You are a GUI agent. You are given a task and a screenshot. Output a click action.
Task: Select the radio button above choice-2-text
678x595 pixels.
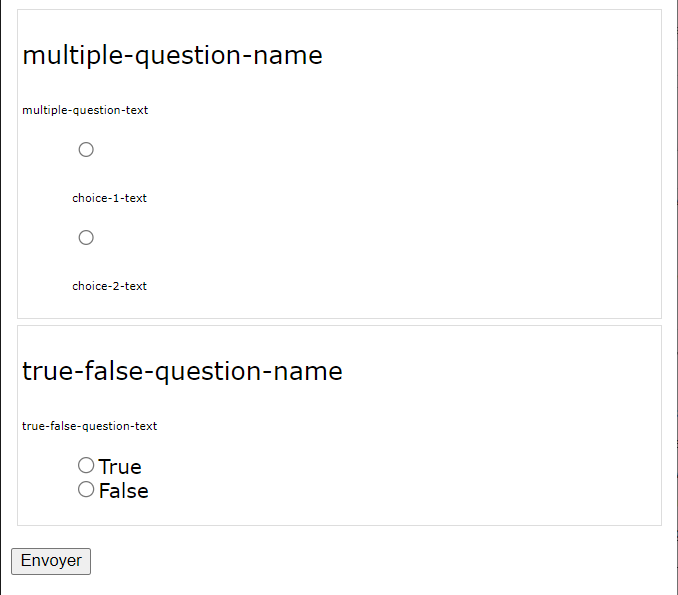[x=86, y=237]
